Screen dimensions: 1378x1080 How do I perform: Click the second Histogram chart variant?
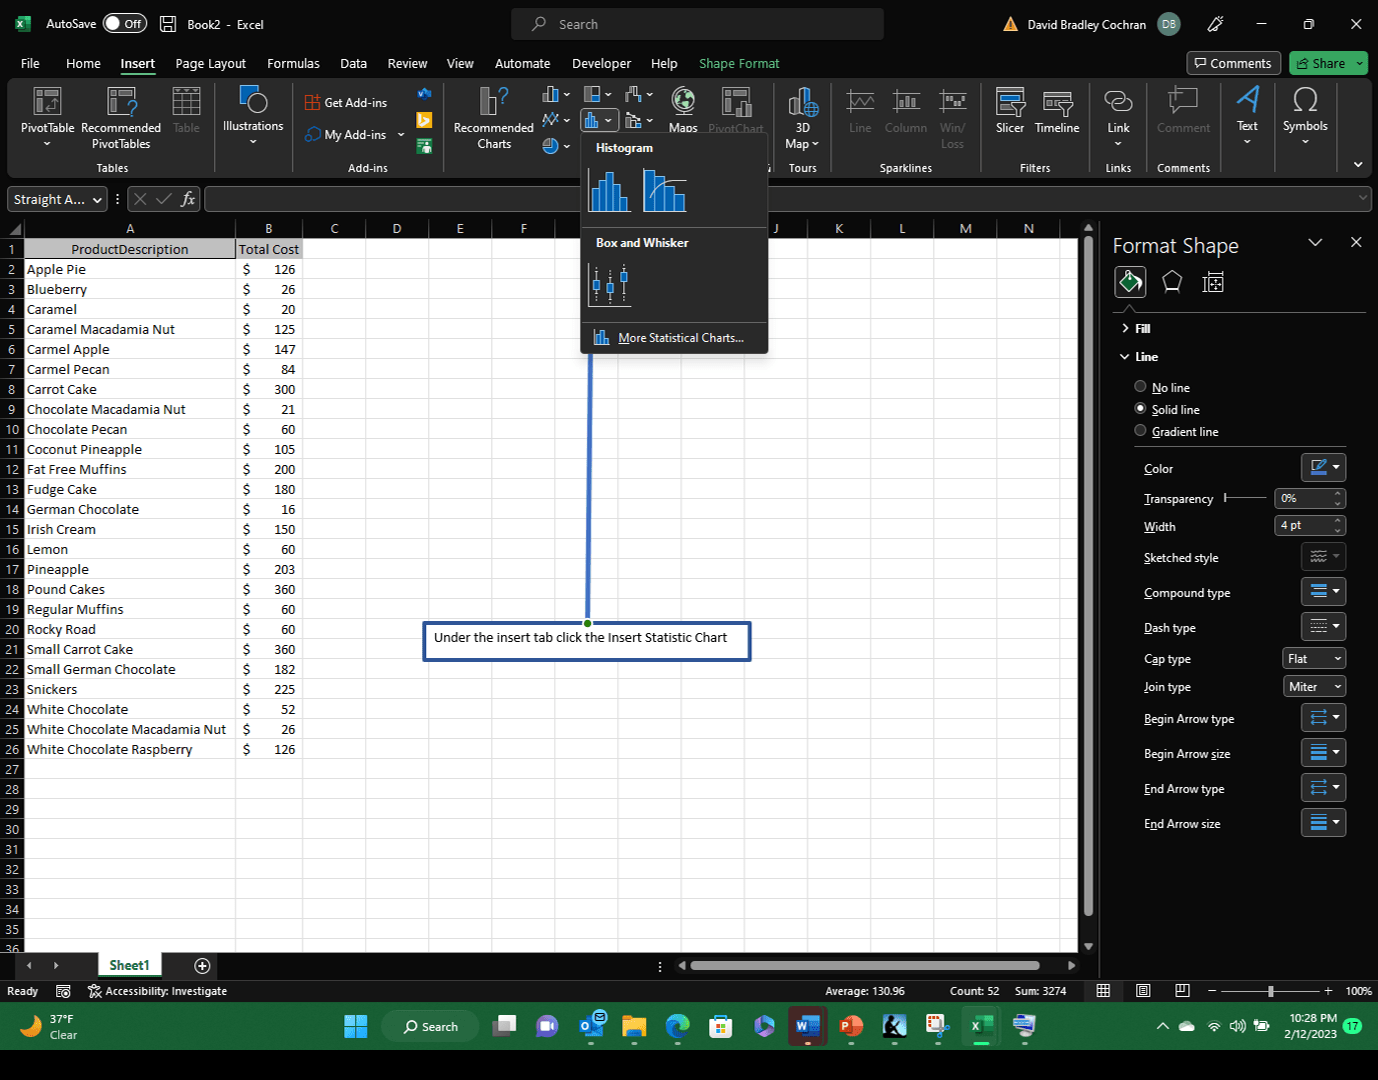pyautogui.click(x=664, y=190)
